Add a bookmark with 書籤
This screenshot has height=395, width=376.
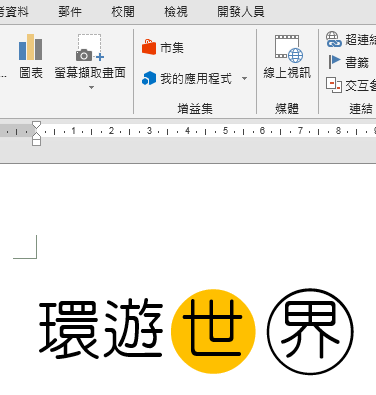pyautogui.click(x=349, y=62)
